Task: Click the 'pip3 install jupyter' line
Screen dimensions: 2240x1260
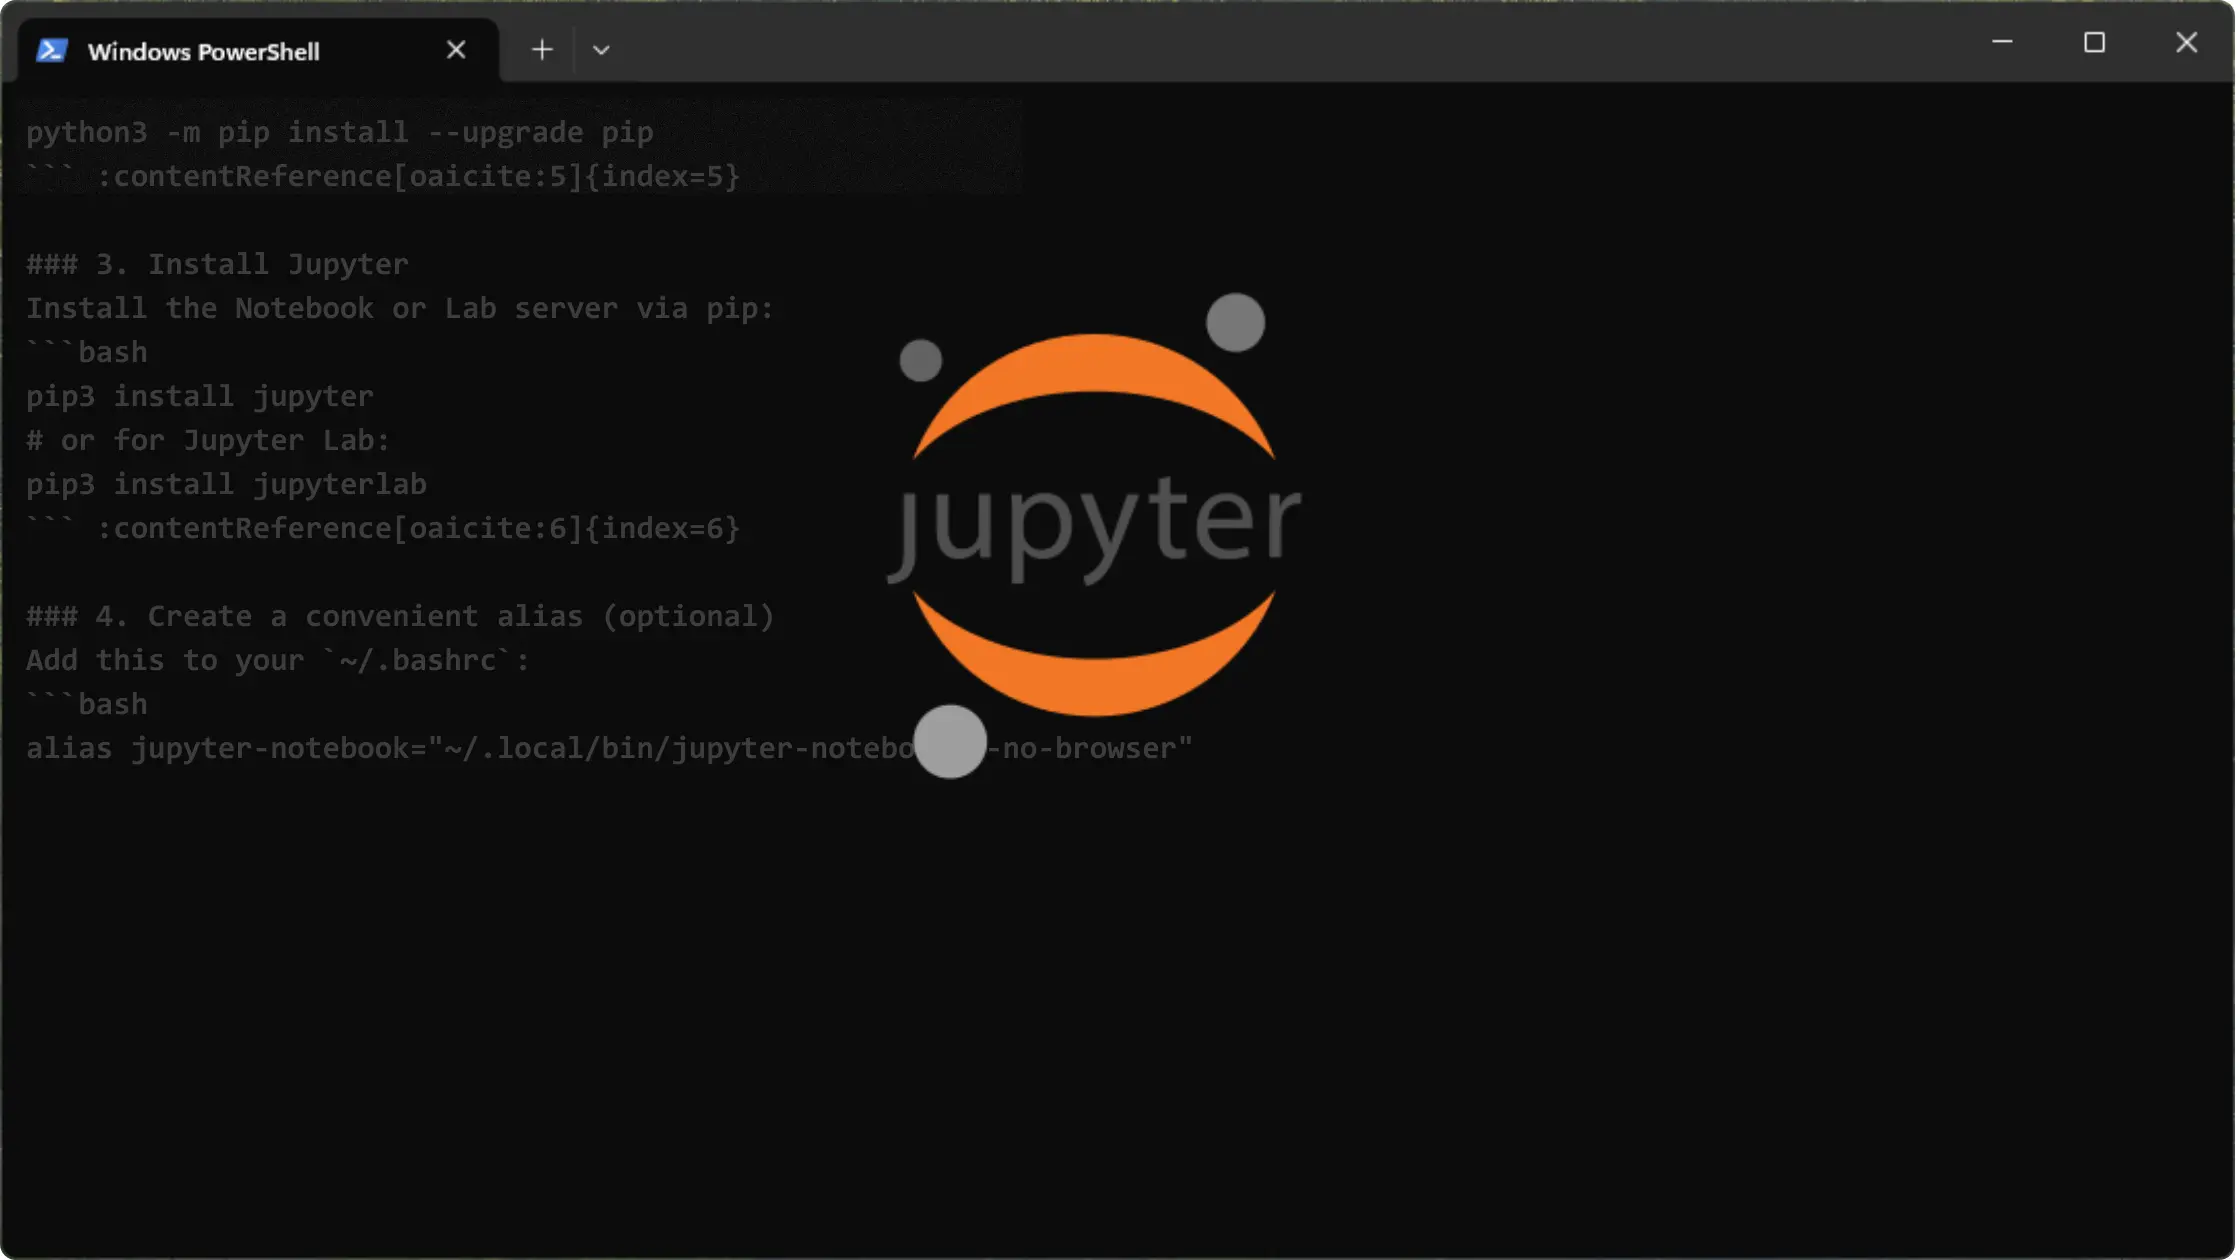Action: [199, 396]
